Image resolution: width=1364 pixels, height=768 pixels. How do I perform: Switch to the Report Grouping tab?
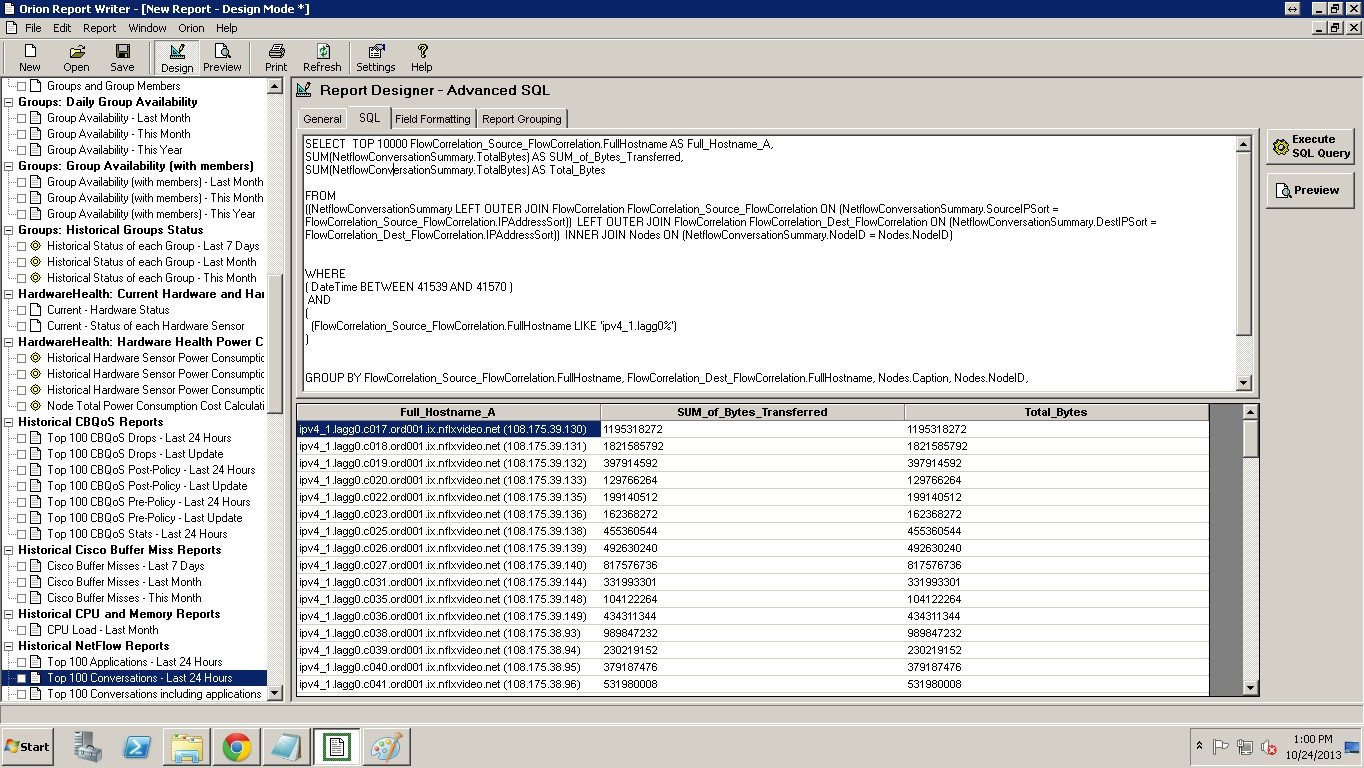click(x=521, y=119)
